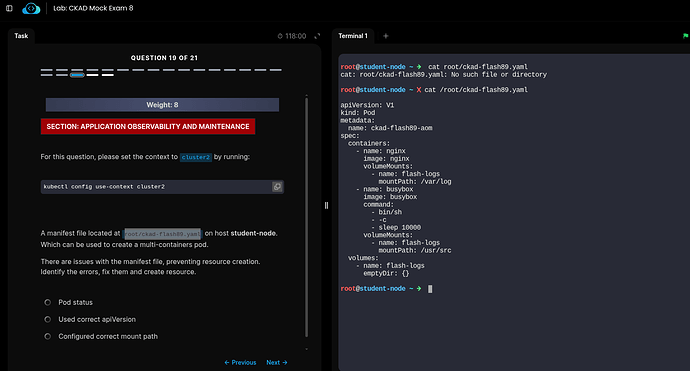The width and height of the screenshot is (690, 371).
Task: Click the Question 19 of 21 heading
Action: [164, 58]
